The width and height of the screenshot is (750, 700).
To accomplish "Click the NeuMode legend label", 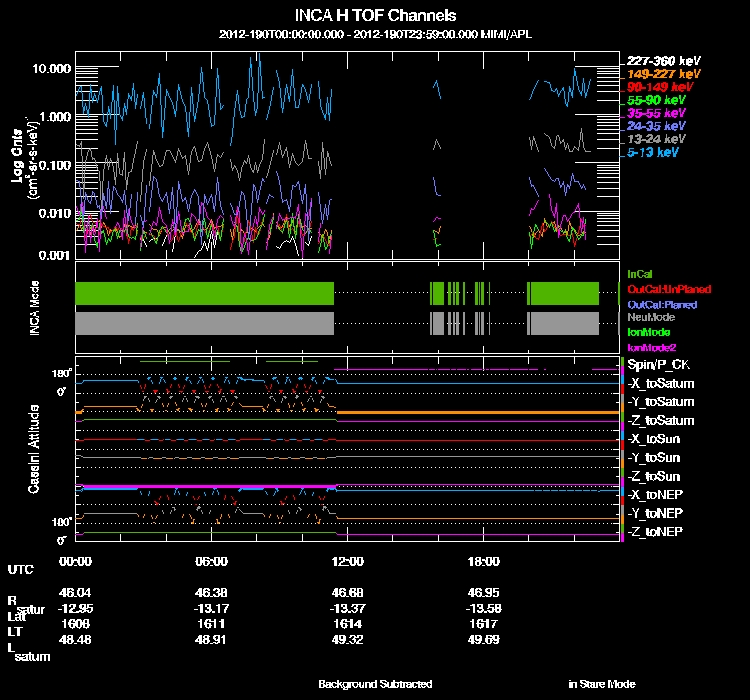I will pyautogui.click(x=650, y=317).
